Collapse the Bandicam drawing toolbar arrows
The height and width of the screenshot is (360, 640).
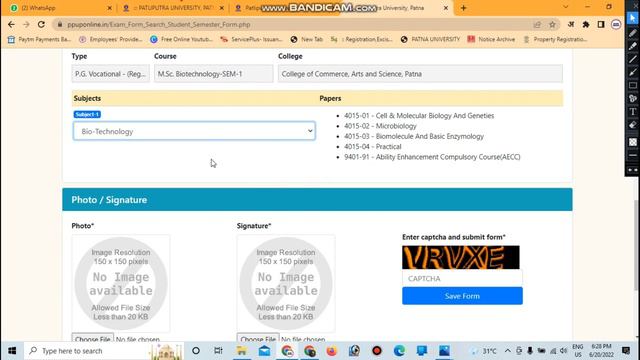tap(633, 170)
